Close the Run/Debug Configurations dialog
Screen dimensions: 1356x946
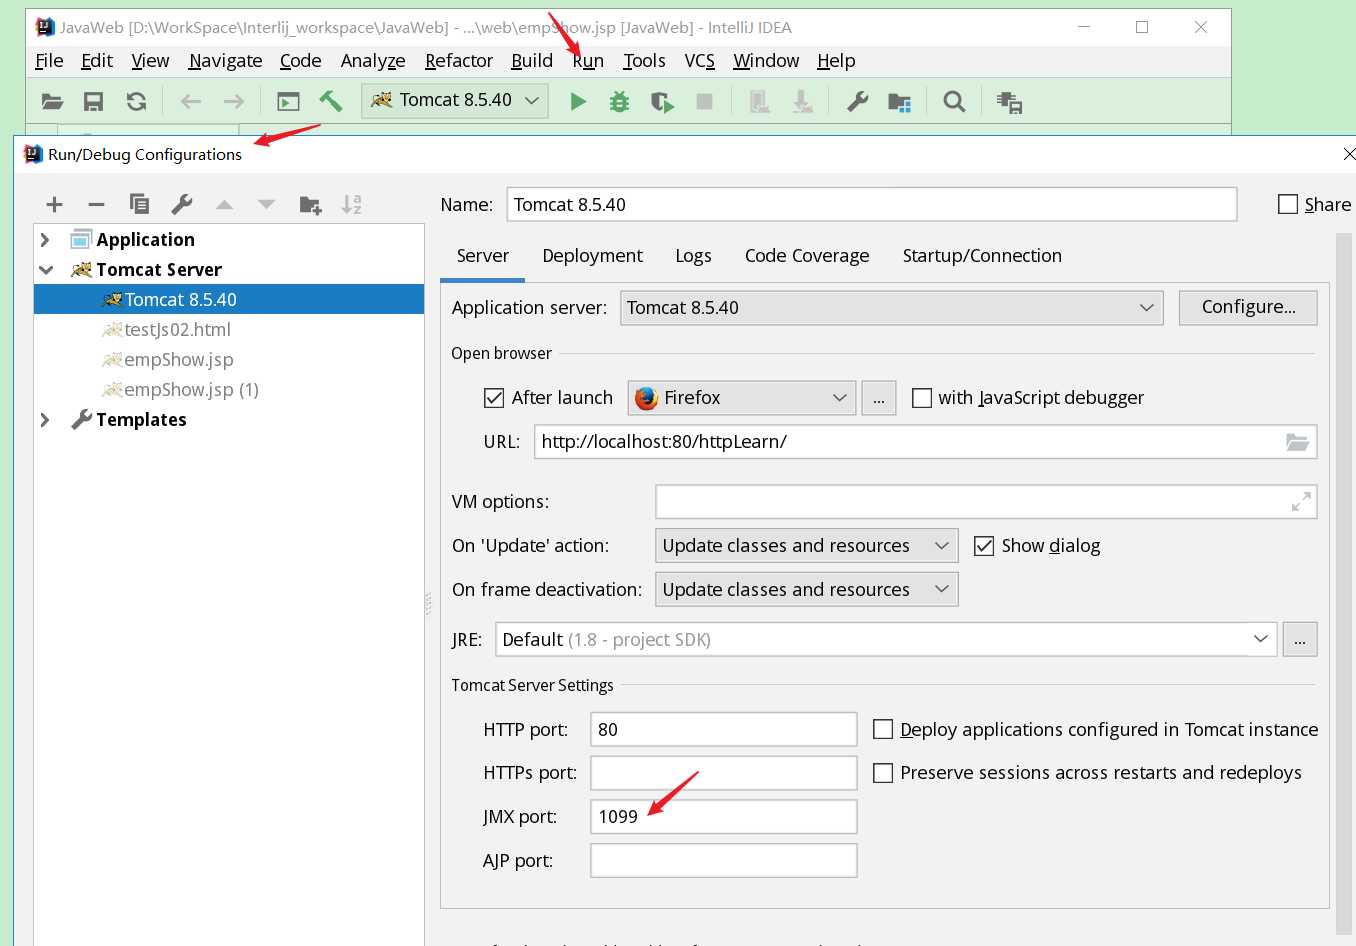tap(1348, 154)
